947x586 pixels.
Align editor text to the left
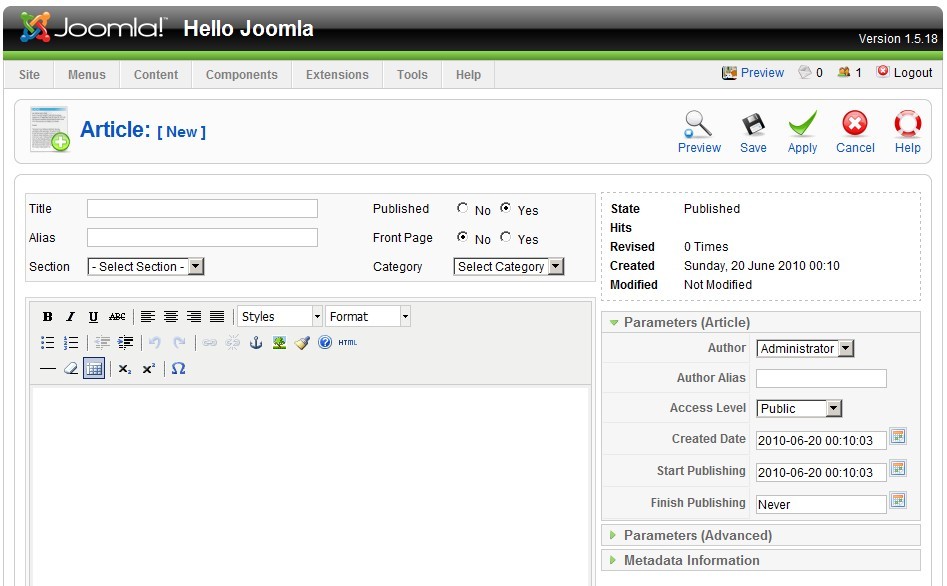coord(148,317)
